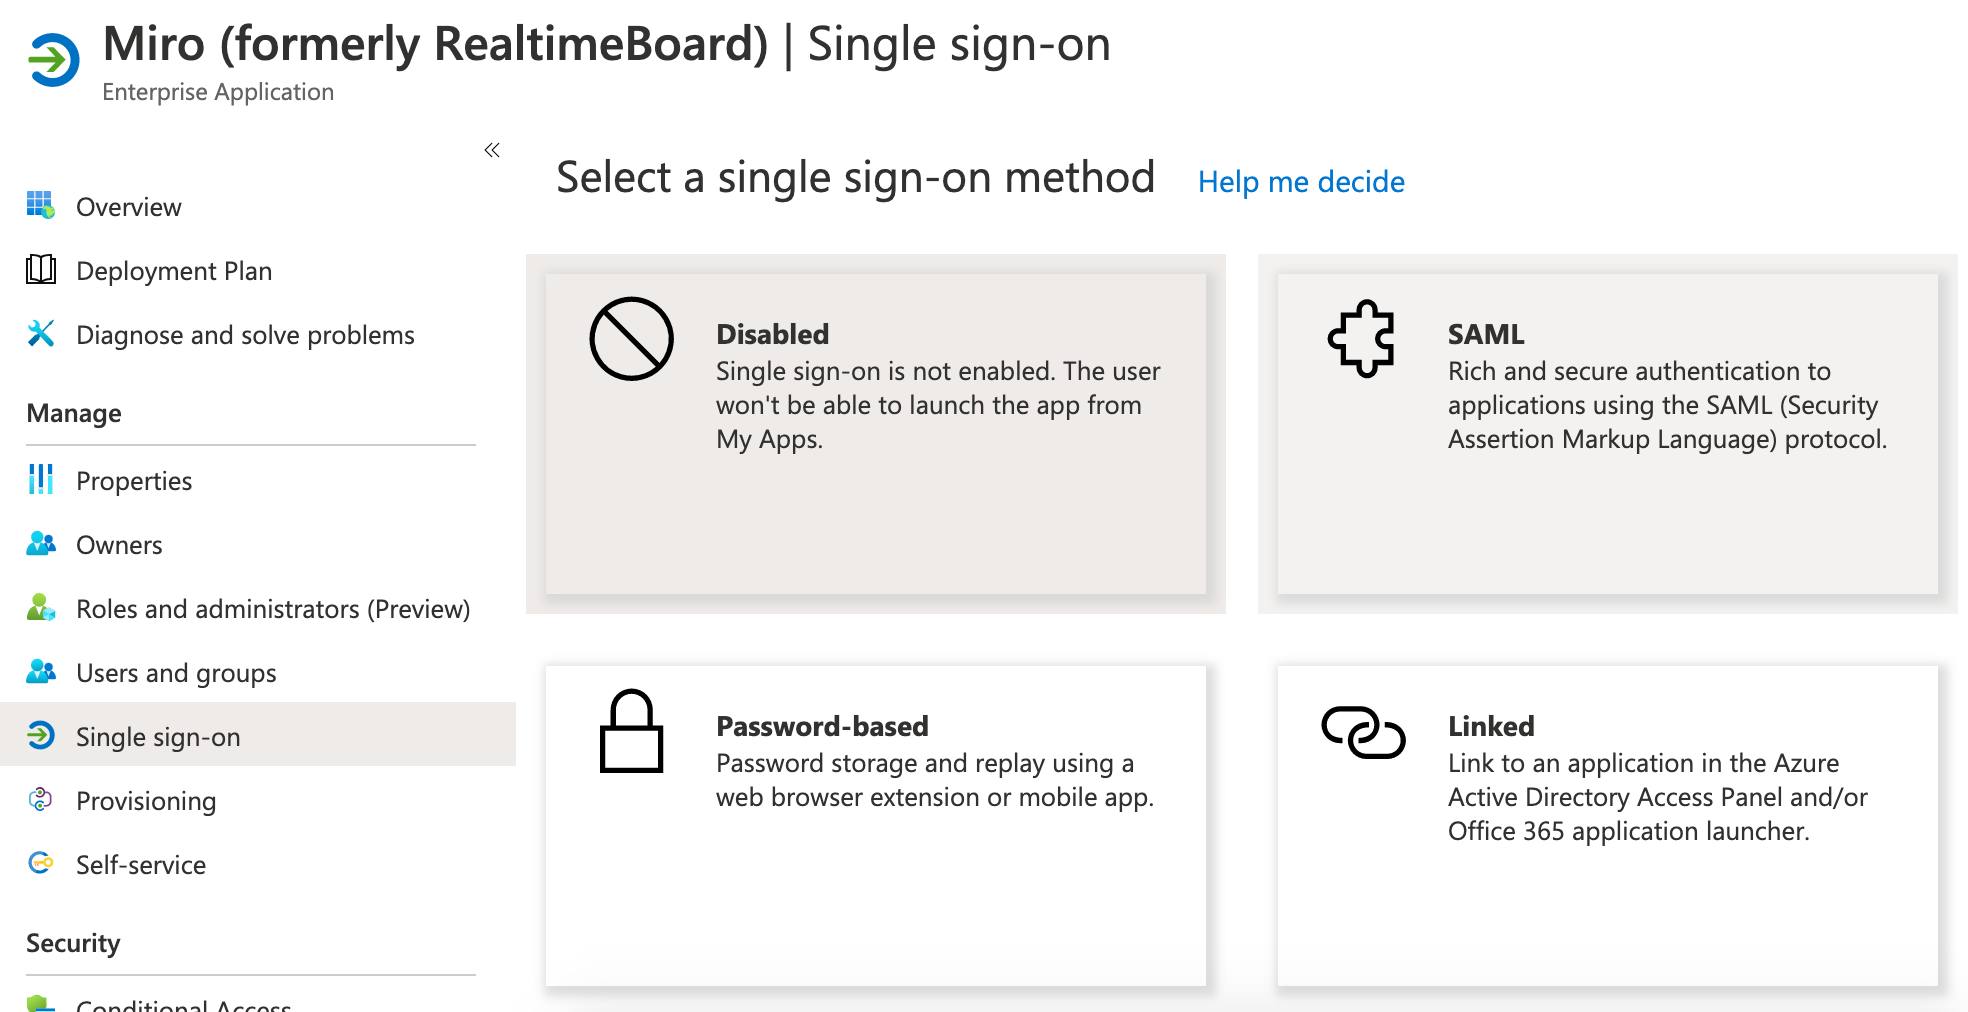Open Users and groups menu item
This screenshot has height=1012, width=1968.
point(176,673)
